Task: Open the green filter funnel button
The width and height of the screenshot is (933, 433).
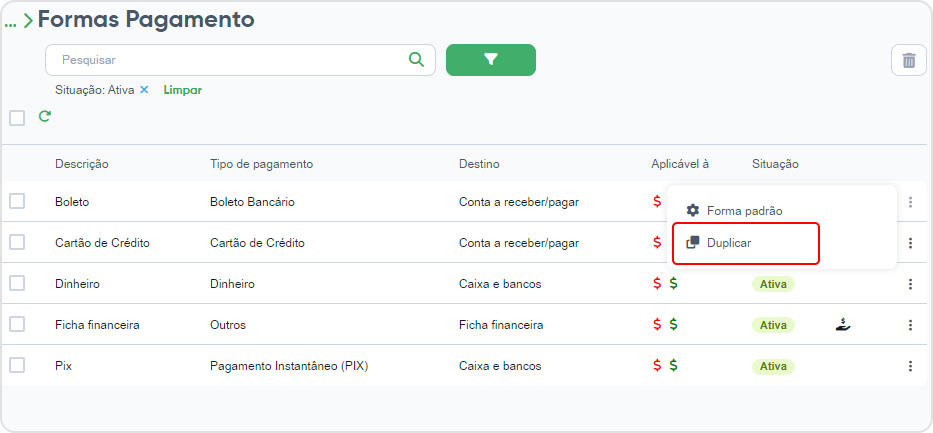Action: (491, 59)
